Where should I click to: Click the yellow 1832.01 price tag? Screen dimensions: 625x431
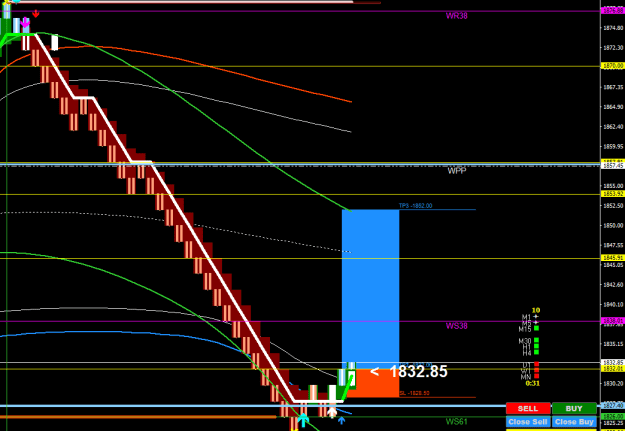(613, 369)
